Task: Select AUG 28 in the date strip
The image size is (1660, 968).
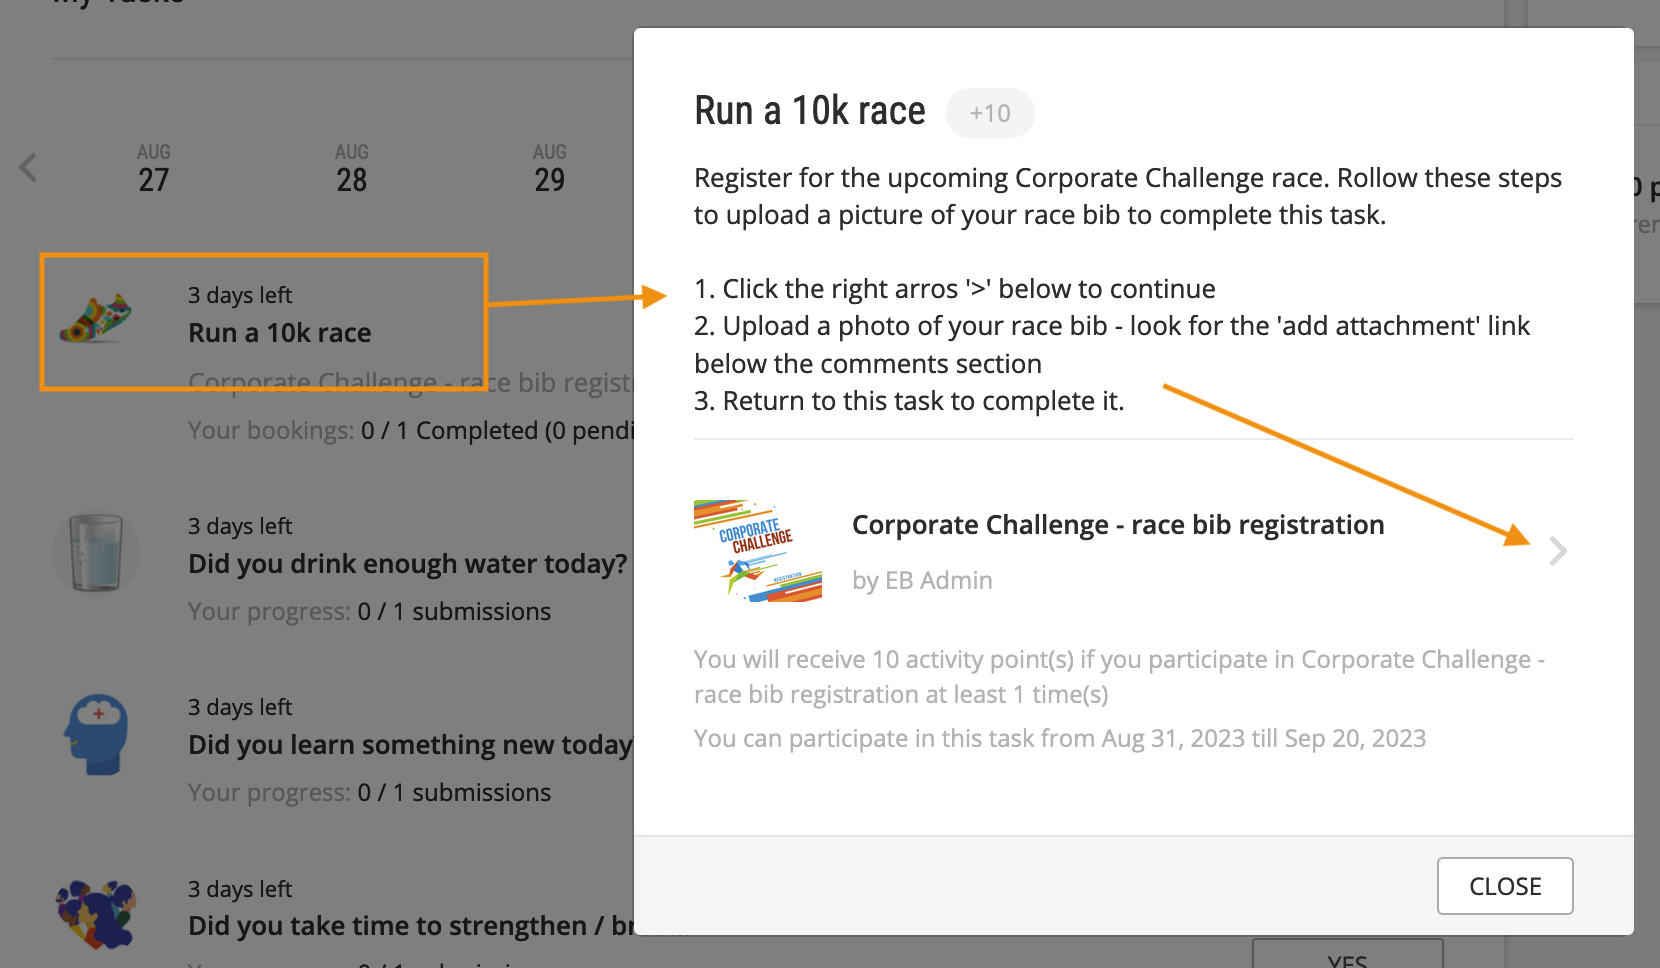Action: [x=352, y=168]
